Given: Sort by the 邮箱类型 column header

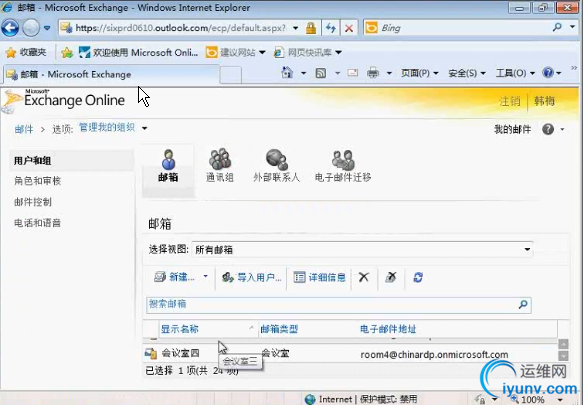Looking at the screenshot, I should (279, 329).
